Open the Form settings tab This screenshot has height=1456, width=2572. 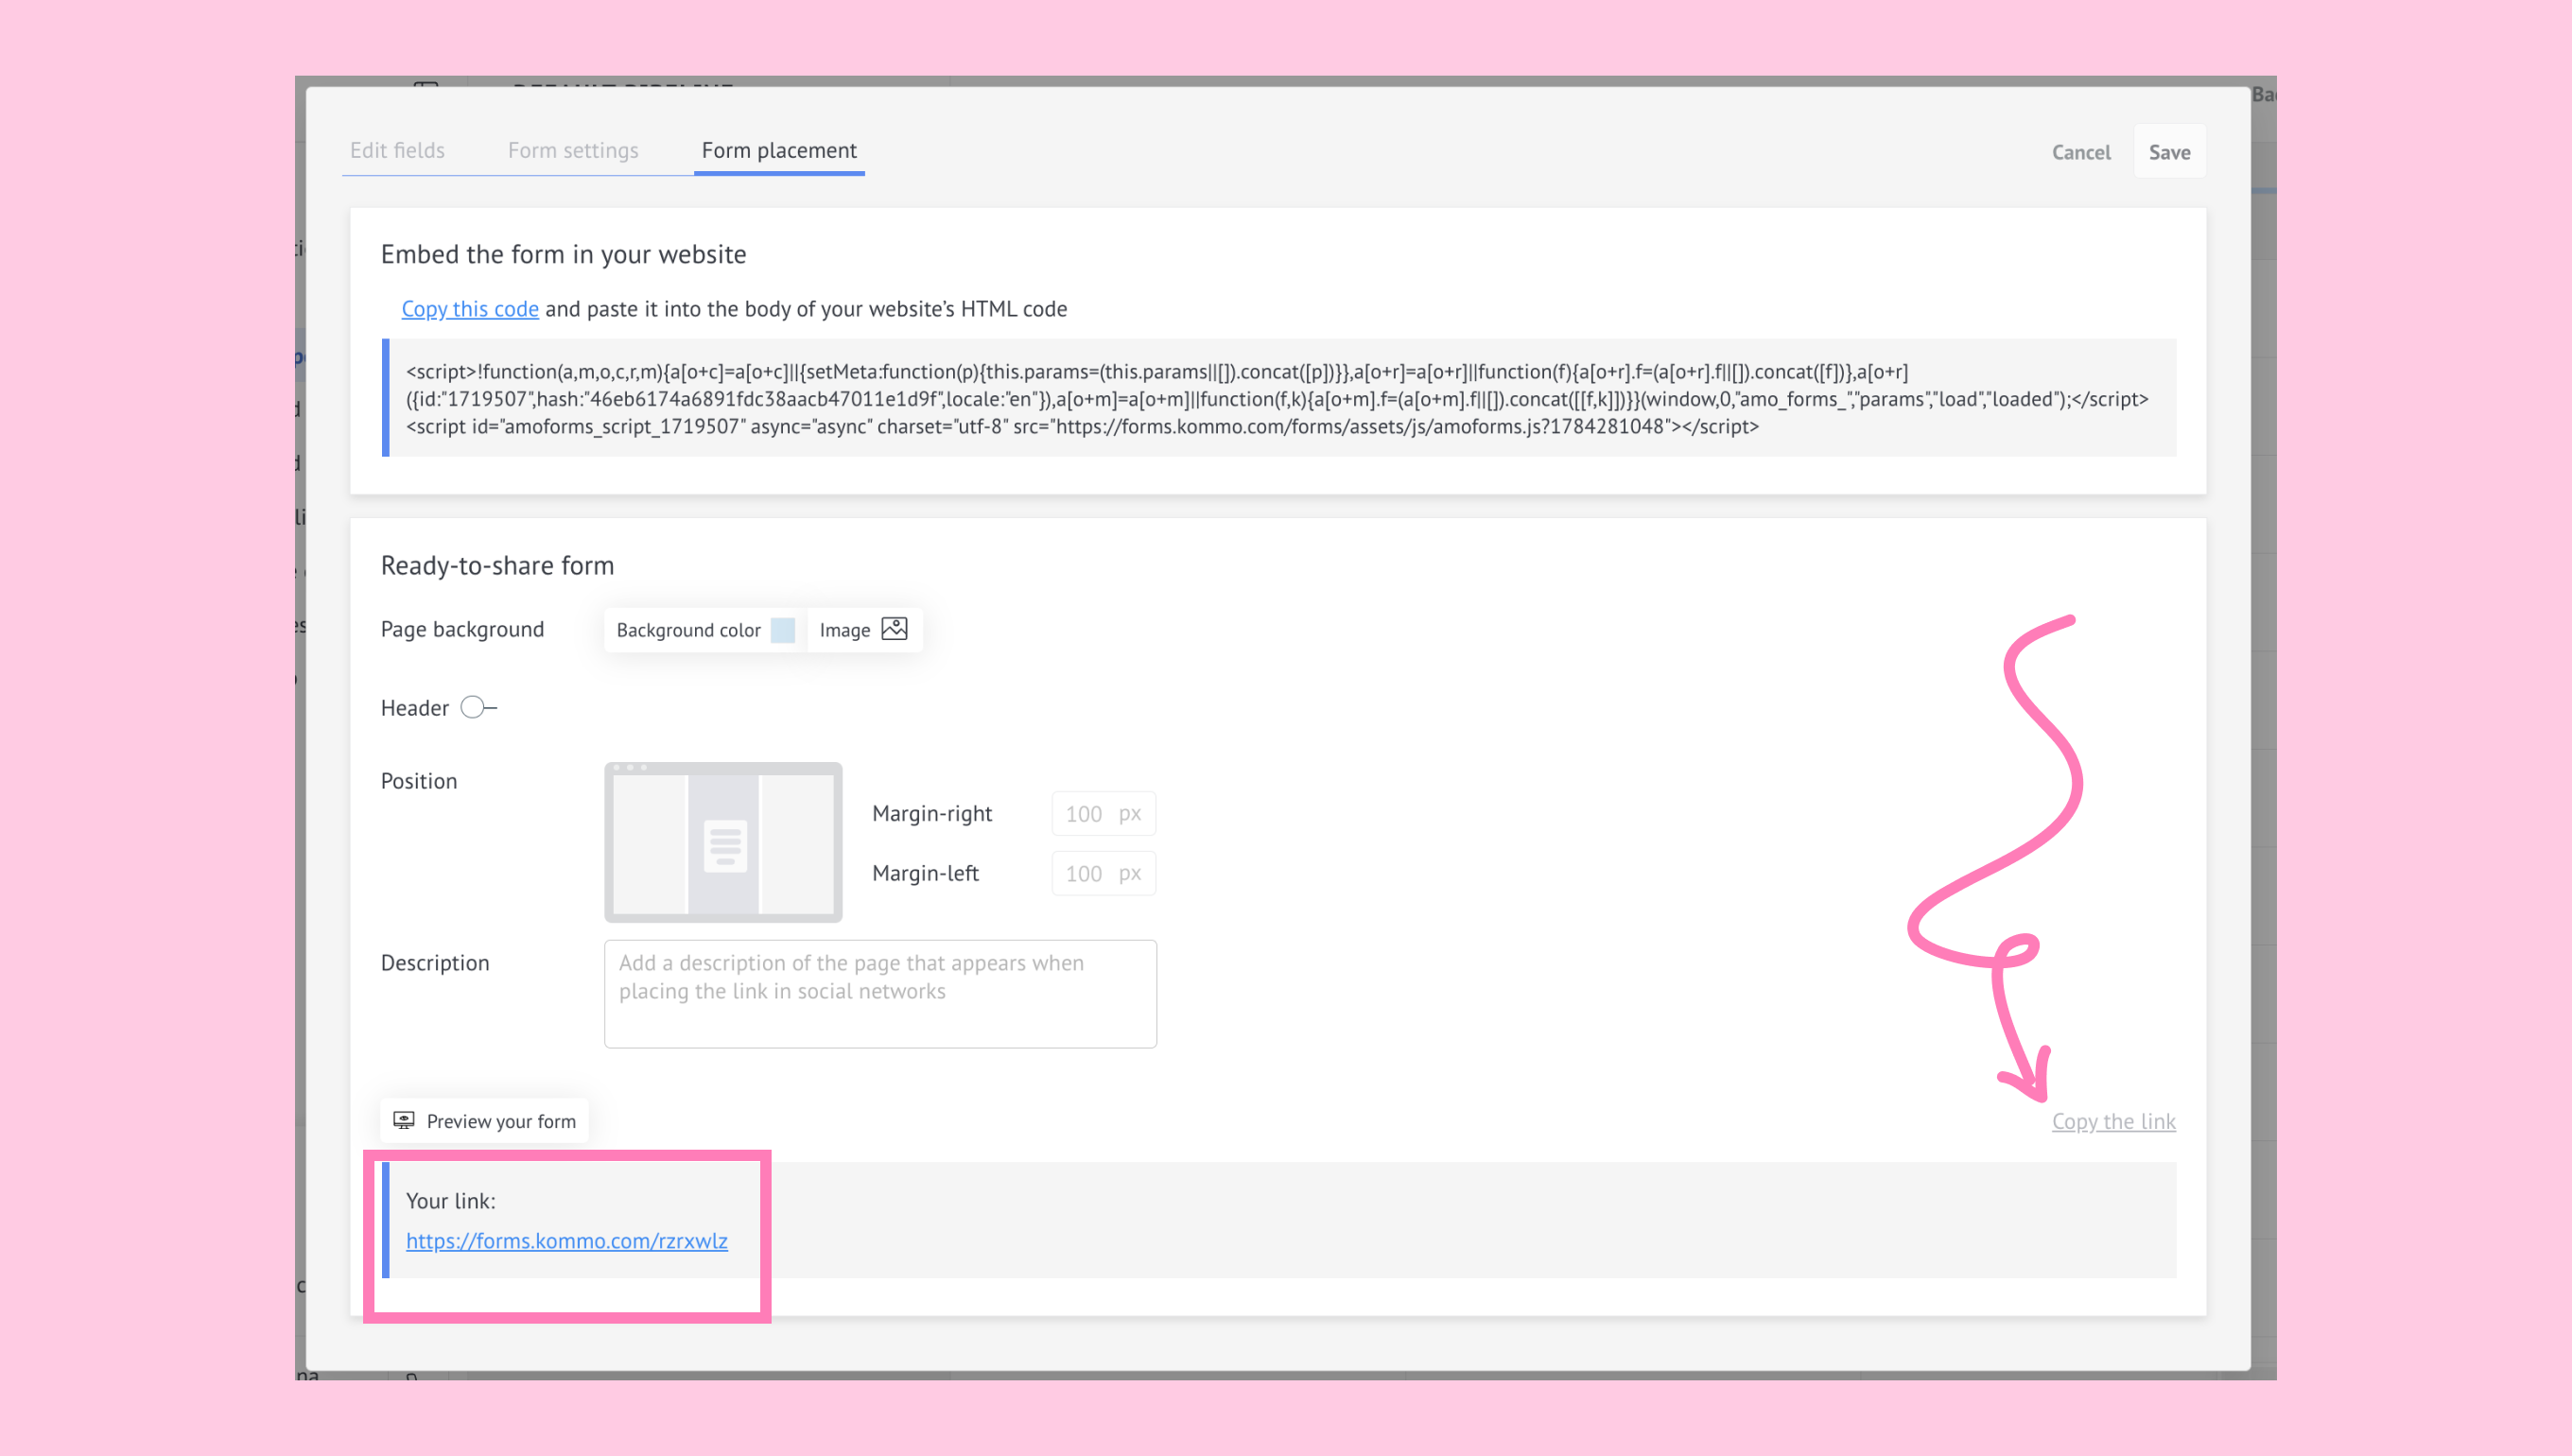[x=573, y=150]
